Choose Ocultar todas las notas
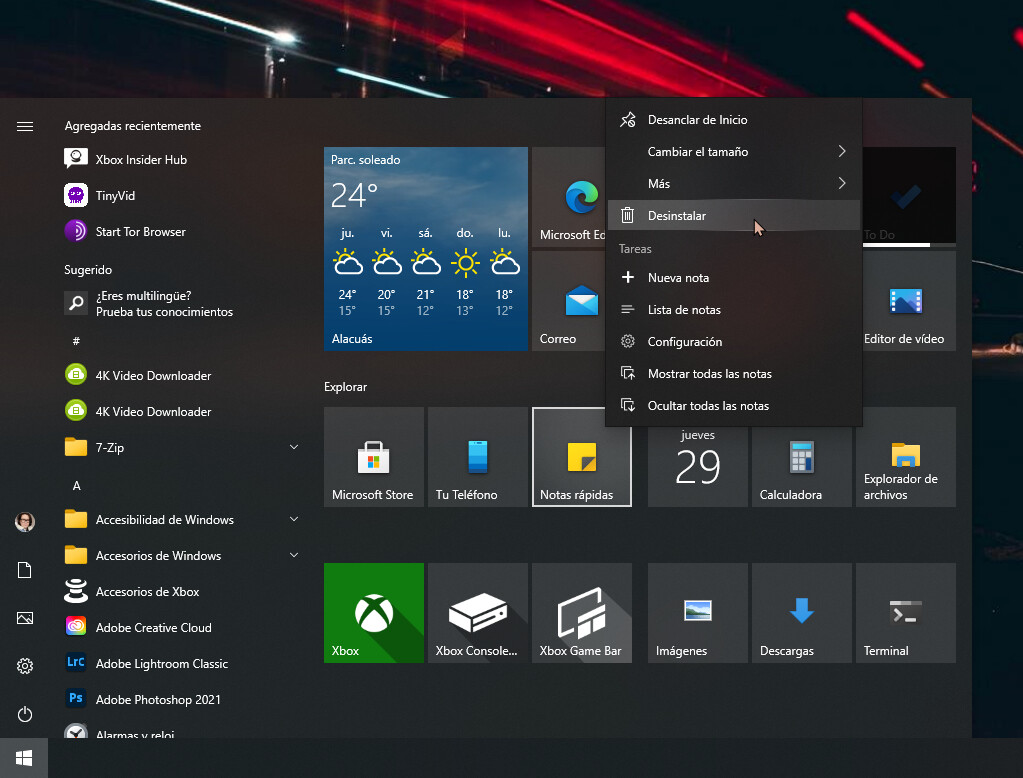Viewport: 1023px width, 778px height. point(734,405)
